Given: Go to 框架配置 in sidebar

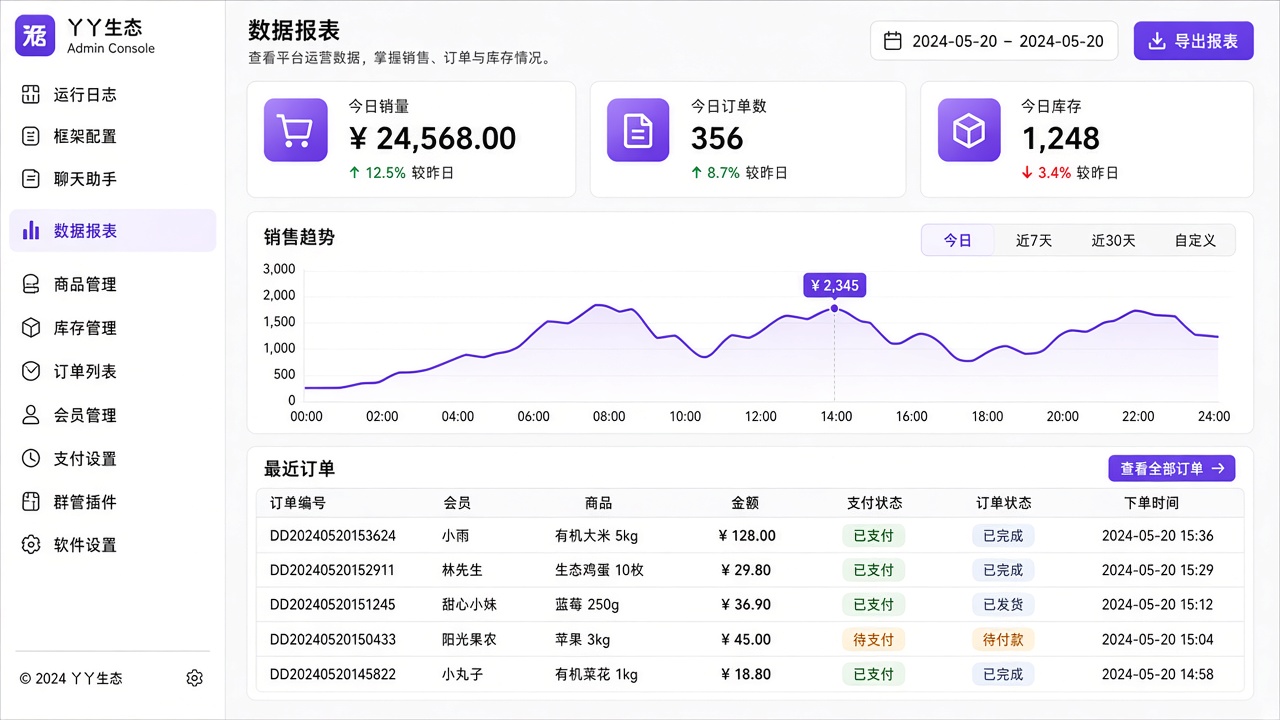Looking at the screenshot, I should click(112, 136).
